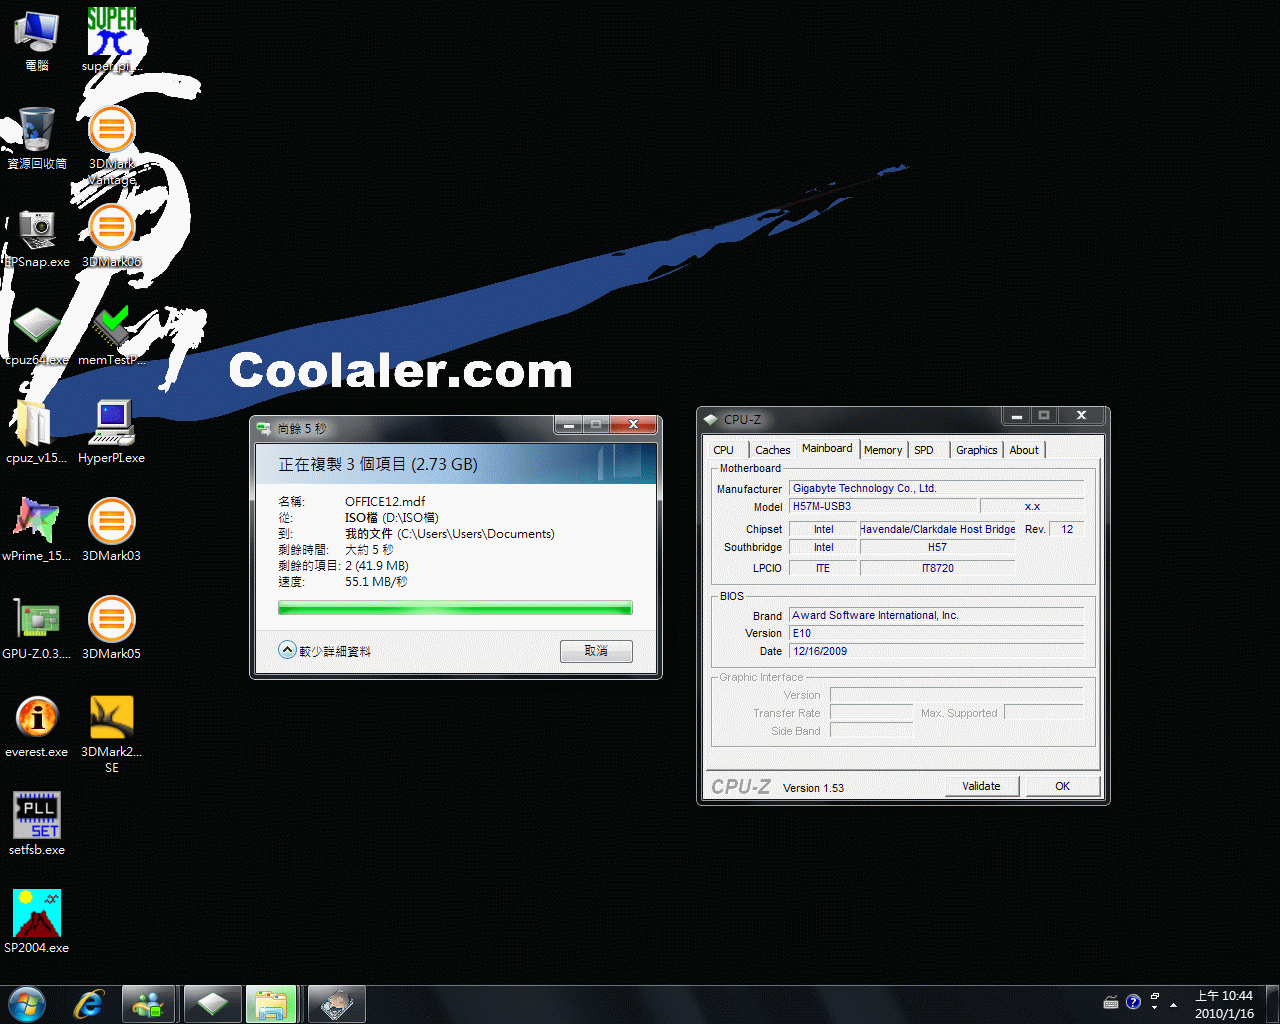Click the CPU-Z title bar icon

[711, 419]
